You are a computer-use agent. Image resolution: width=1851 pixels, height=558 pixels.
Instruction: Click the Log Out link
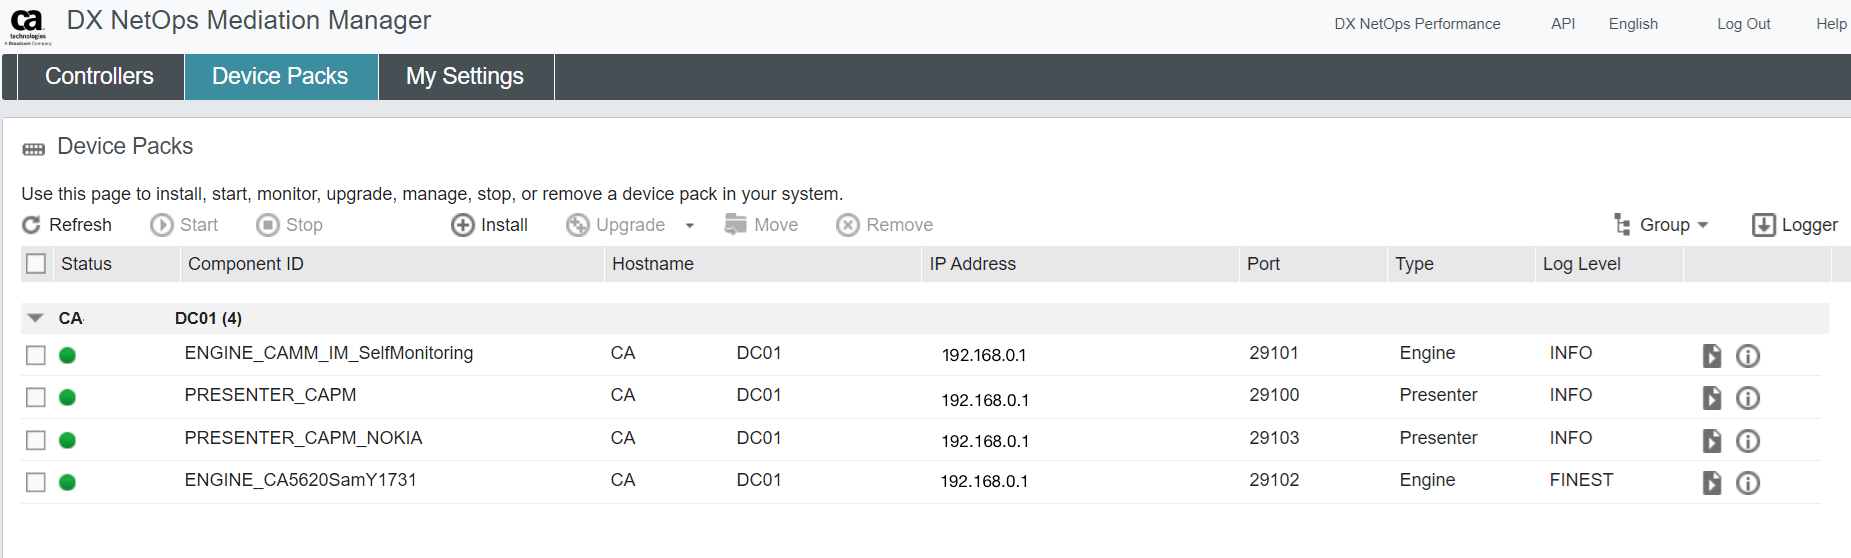click(1743, 24)
